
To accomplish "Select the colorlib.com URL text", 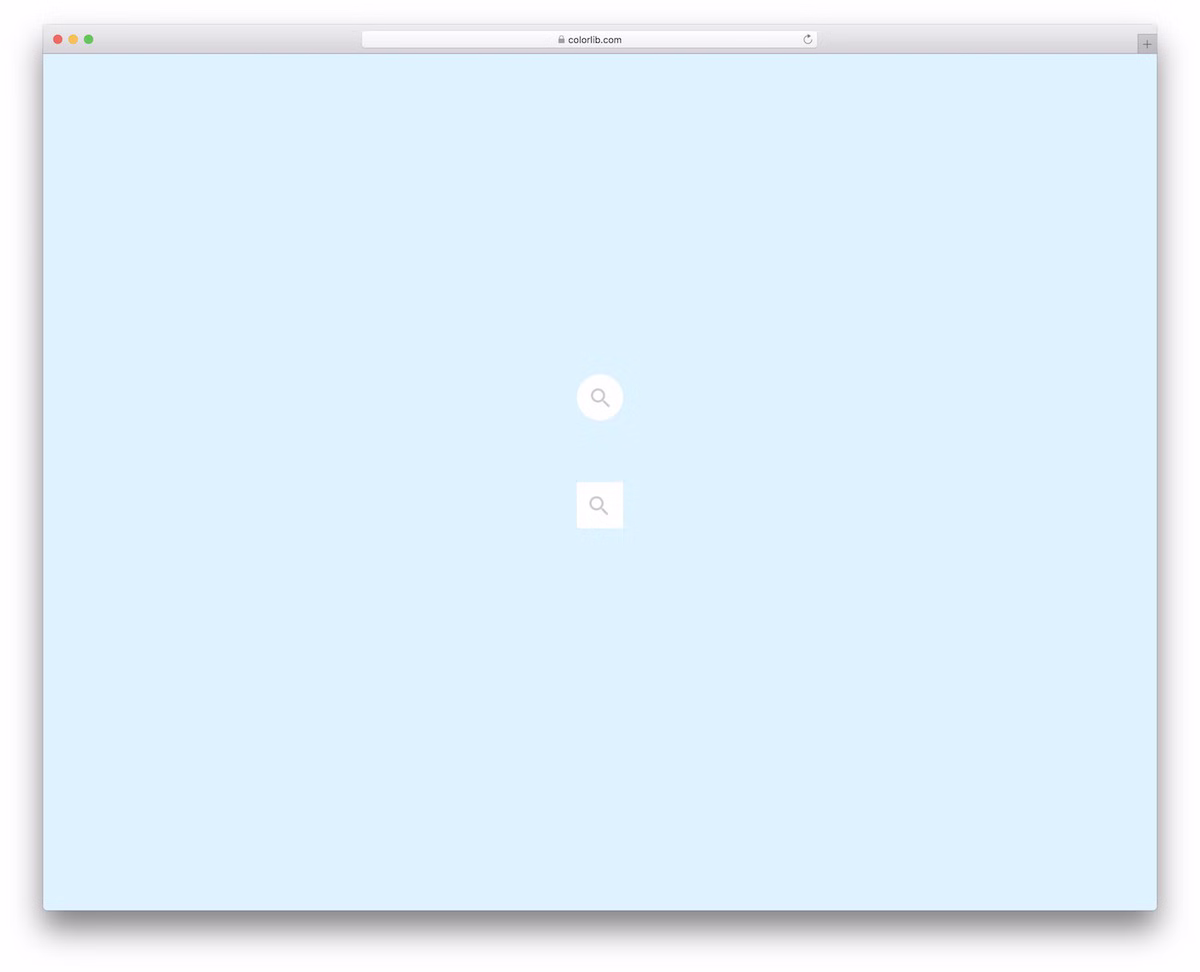I will click(x=595, y=40).
